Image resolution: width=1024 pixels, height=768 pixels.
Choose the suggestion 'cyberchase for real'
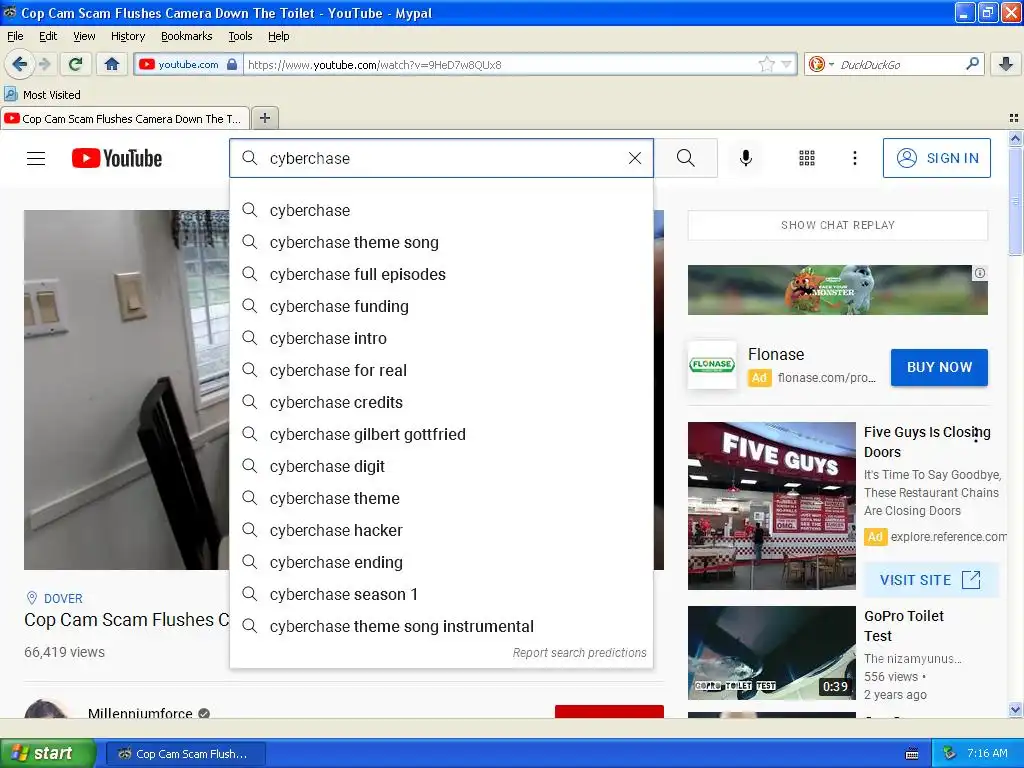(x=441, y=370)
